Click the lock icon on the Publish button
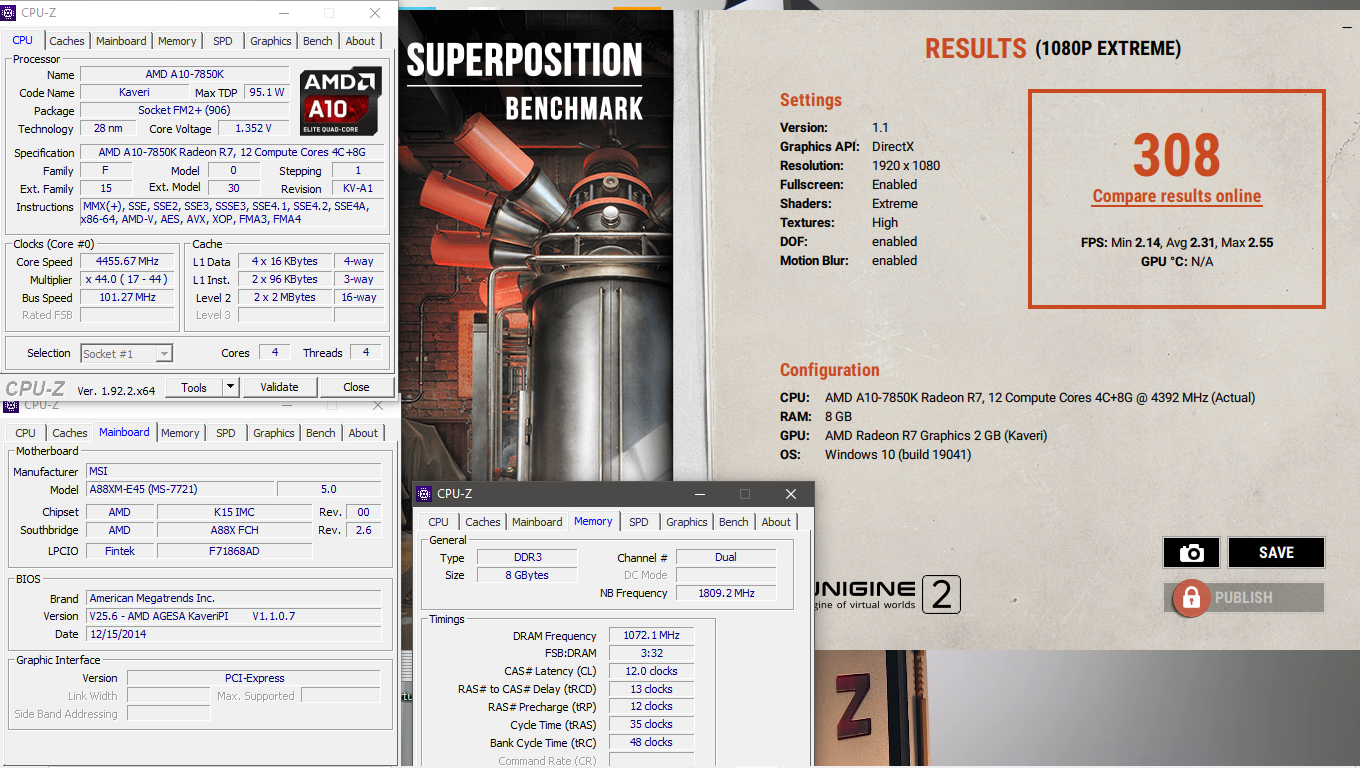Image resolution: width=1360 pixels, height=768 pixels. 1191,598
